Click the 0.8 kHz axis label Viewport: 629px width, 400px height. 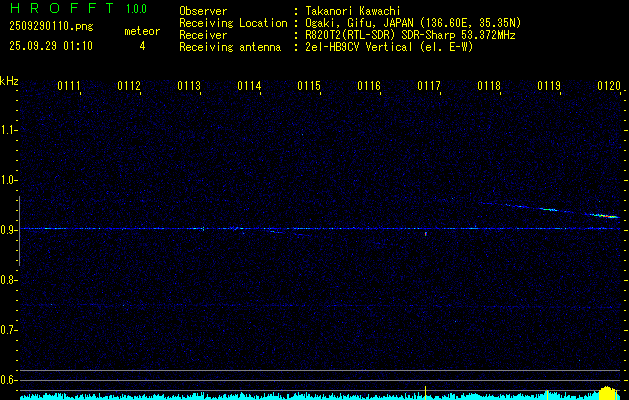point(8,280)
